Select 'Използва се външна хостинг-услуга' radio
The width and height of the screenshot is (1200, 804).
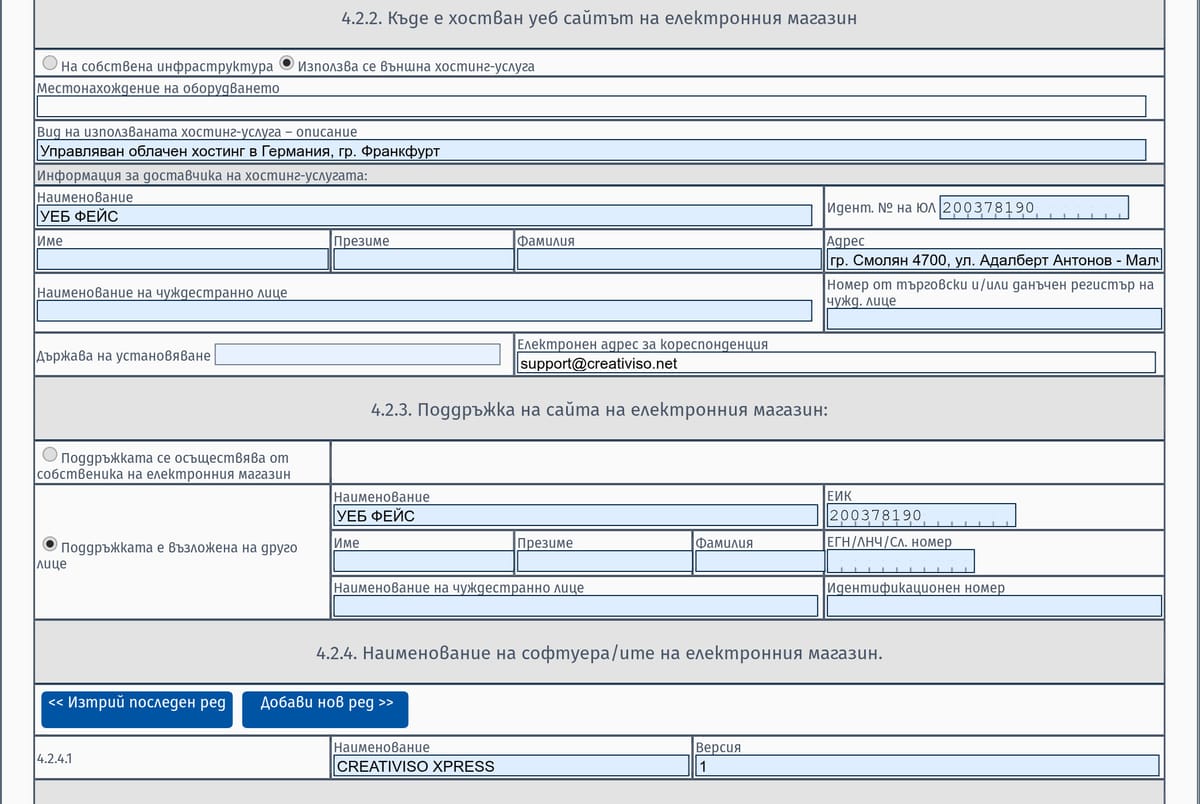tap(287, 64)
